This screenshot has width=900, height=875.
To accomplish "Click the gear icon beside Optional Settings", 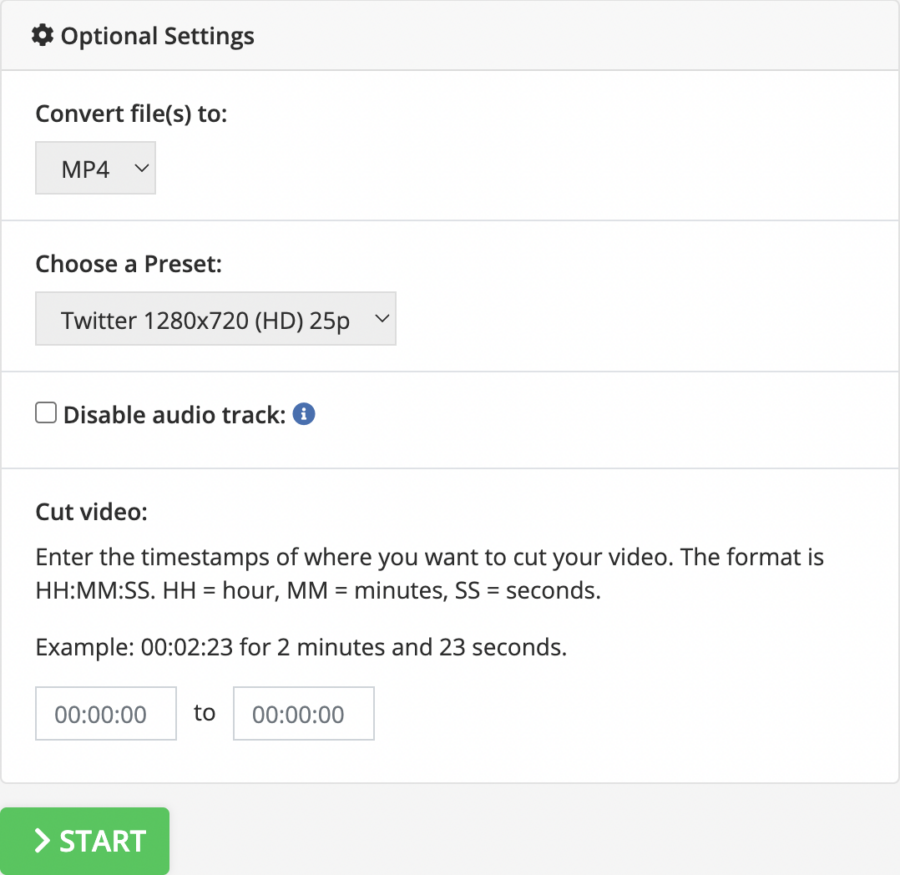I will [42, 36].
